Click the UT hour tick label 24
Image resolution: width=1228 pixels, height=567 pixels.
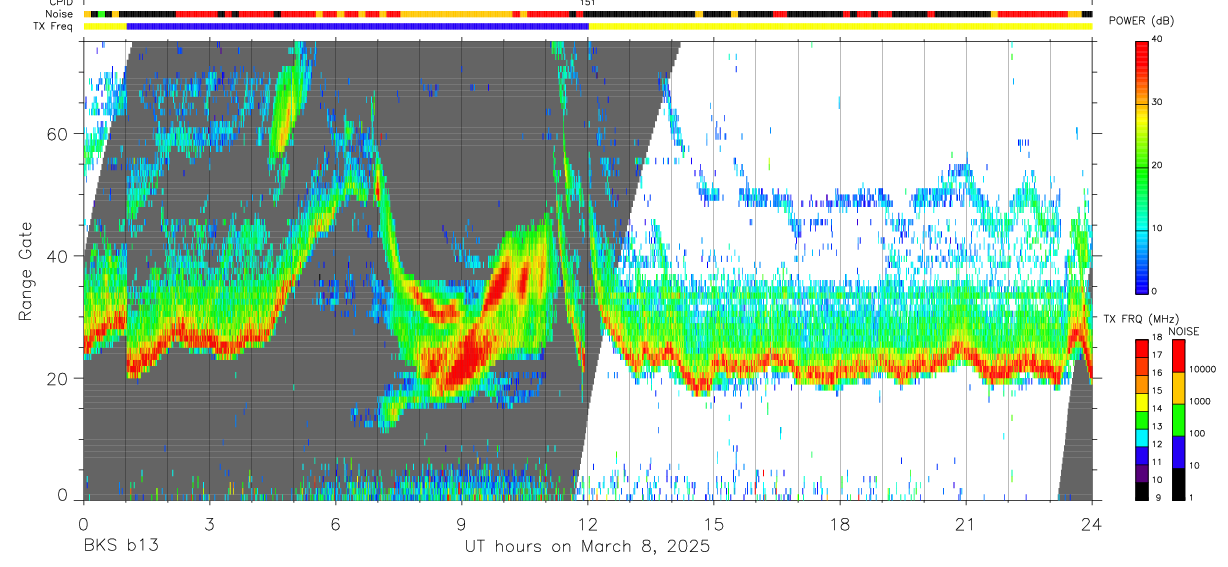[1092, 524]
